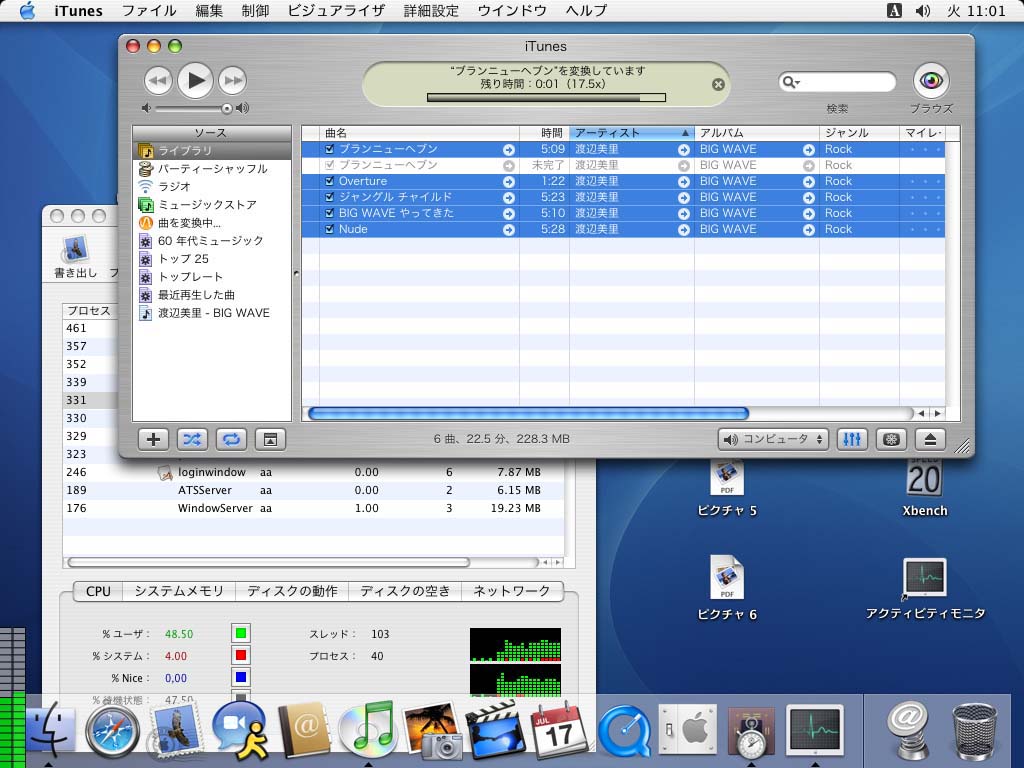1024x768 pixels.
Task: Open the コンピュータ speaker popup menu
Action: click(773, 440)
